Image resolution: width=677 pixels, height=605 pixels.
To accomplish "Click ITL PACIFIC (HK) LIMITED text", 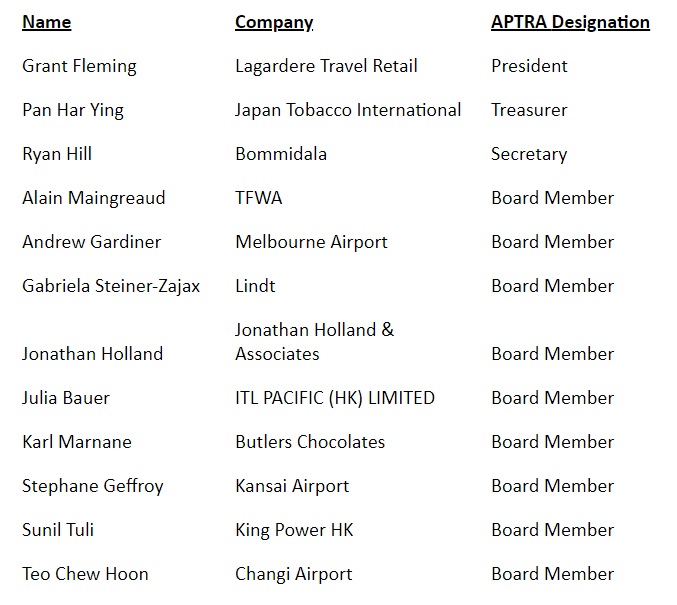I will [335, 398].
